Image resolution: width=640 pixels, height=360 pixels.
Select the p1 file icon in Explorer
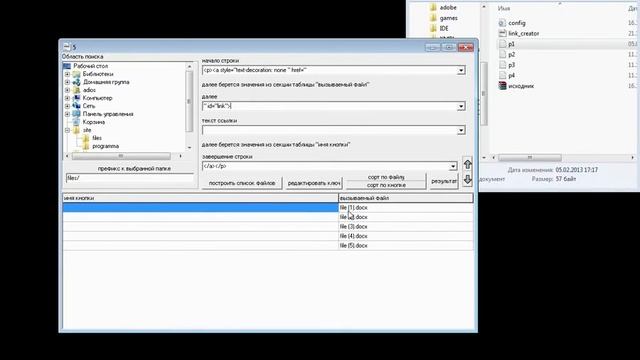point(502,44)
